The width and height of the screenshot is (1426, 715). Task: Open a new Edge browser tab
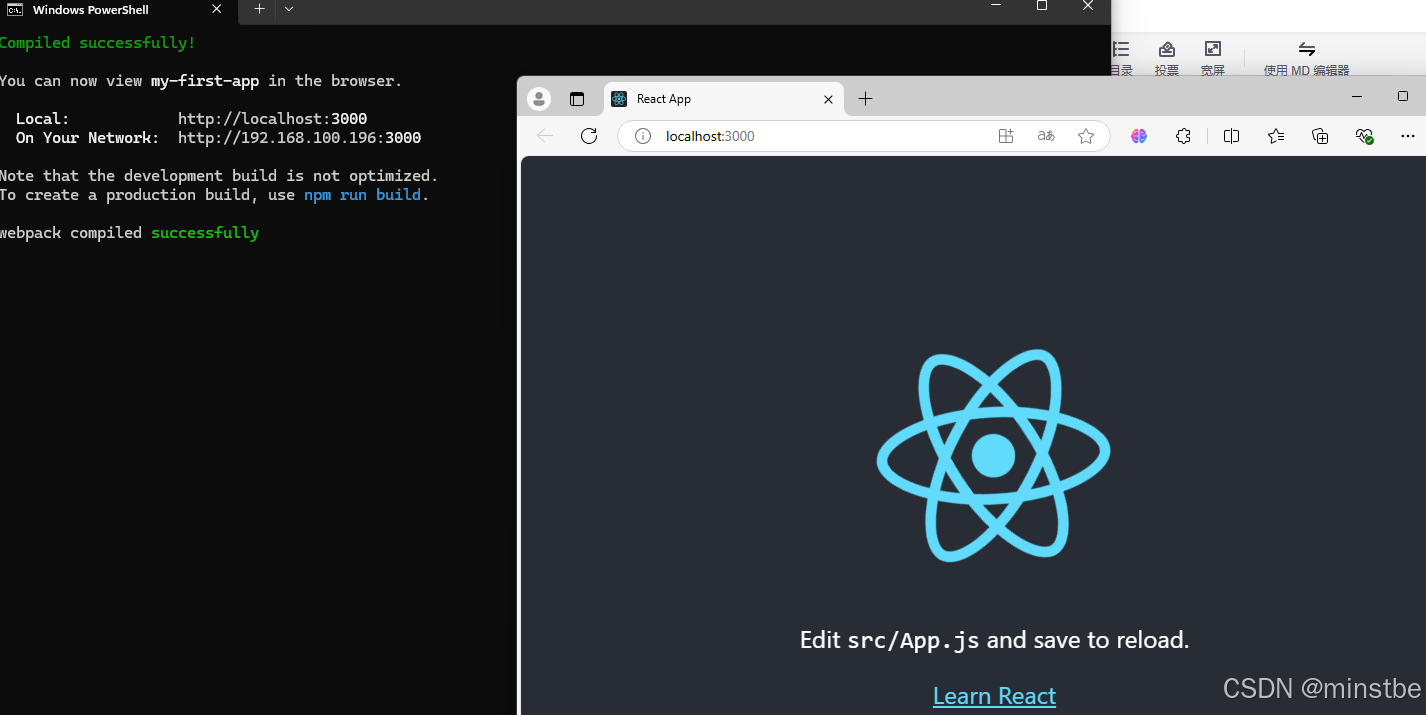[866, 99]
